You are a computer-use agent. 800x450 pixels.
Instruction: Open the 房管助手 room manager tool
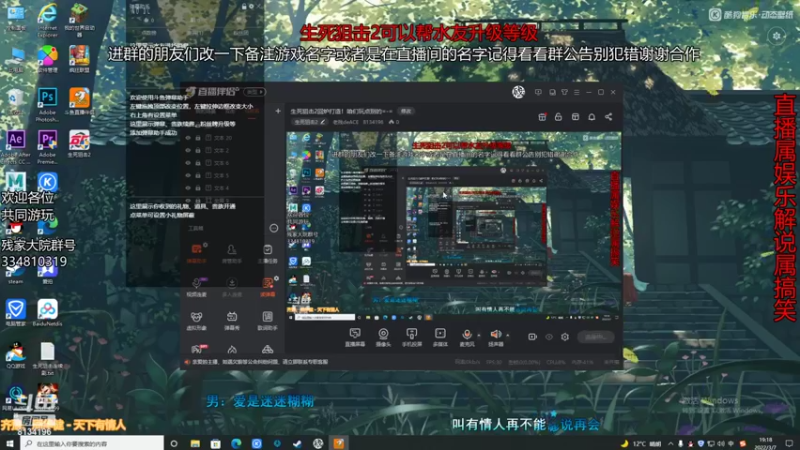(x=232, y=253)
